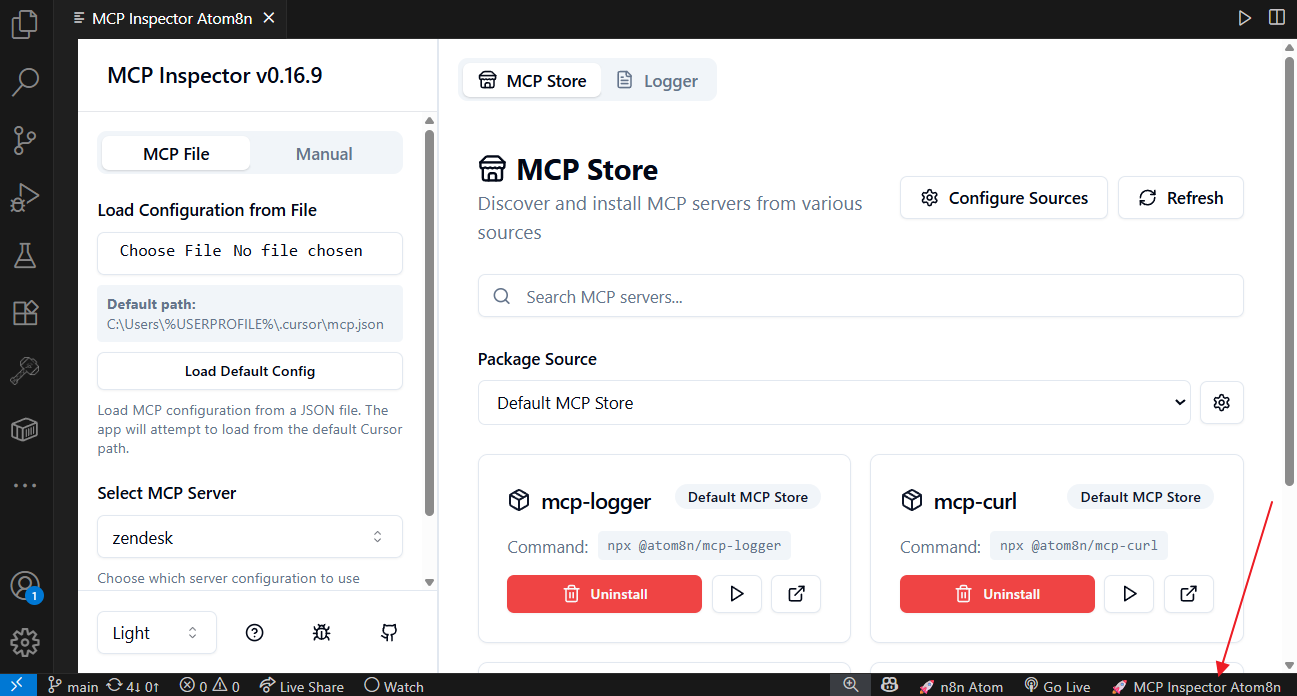Viewport: 1297px width, 696px height.
Task: Click sync changes indicator in status bar
Action: pyautogui.click(x=133, y=686)
